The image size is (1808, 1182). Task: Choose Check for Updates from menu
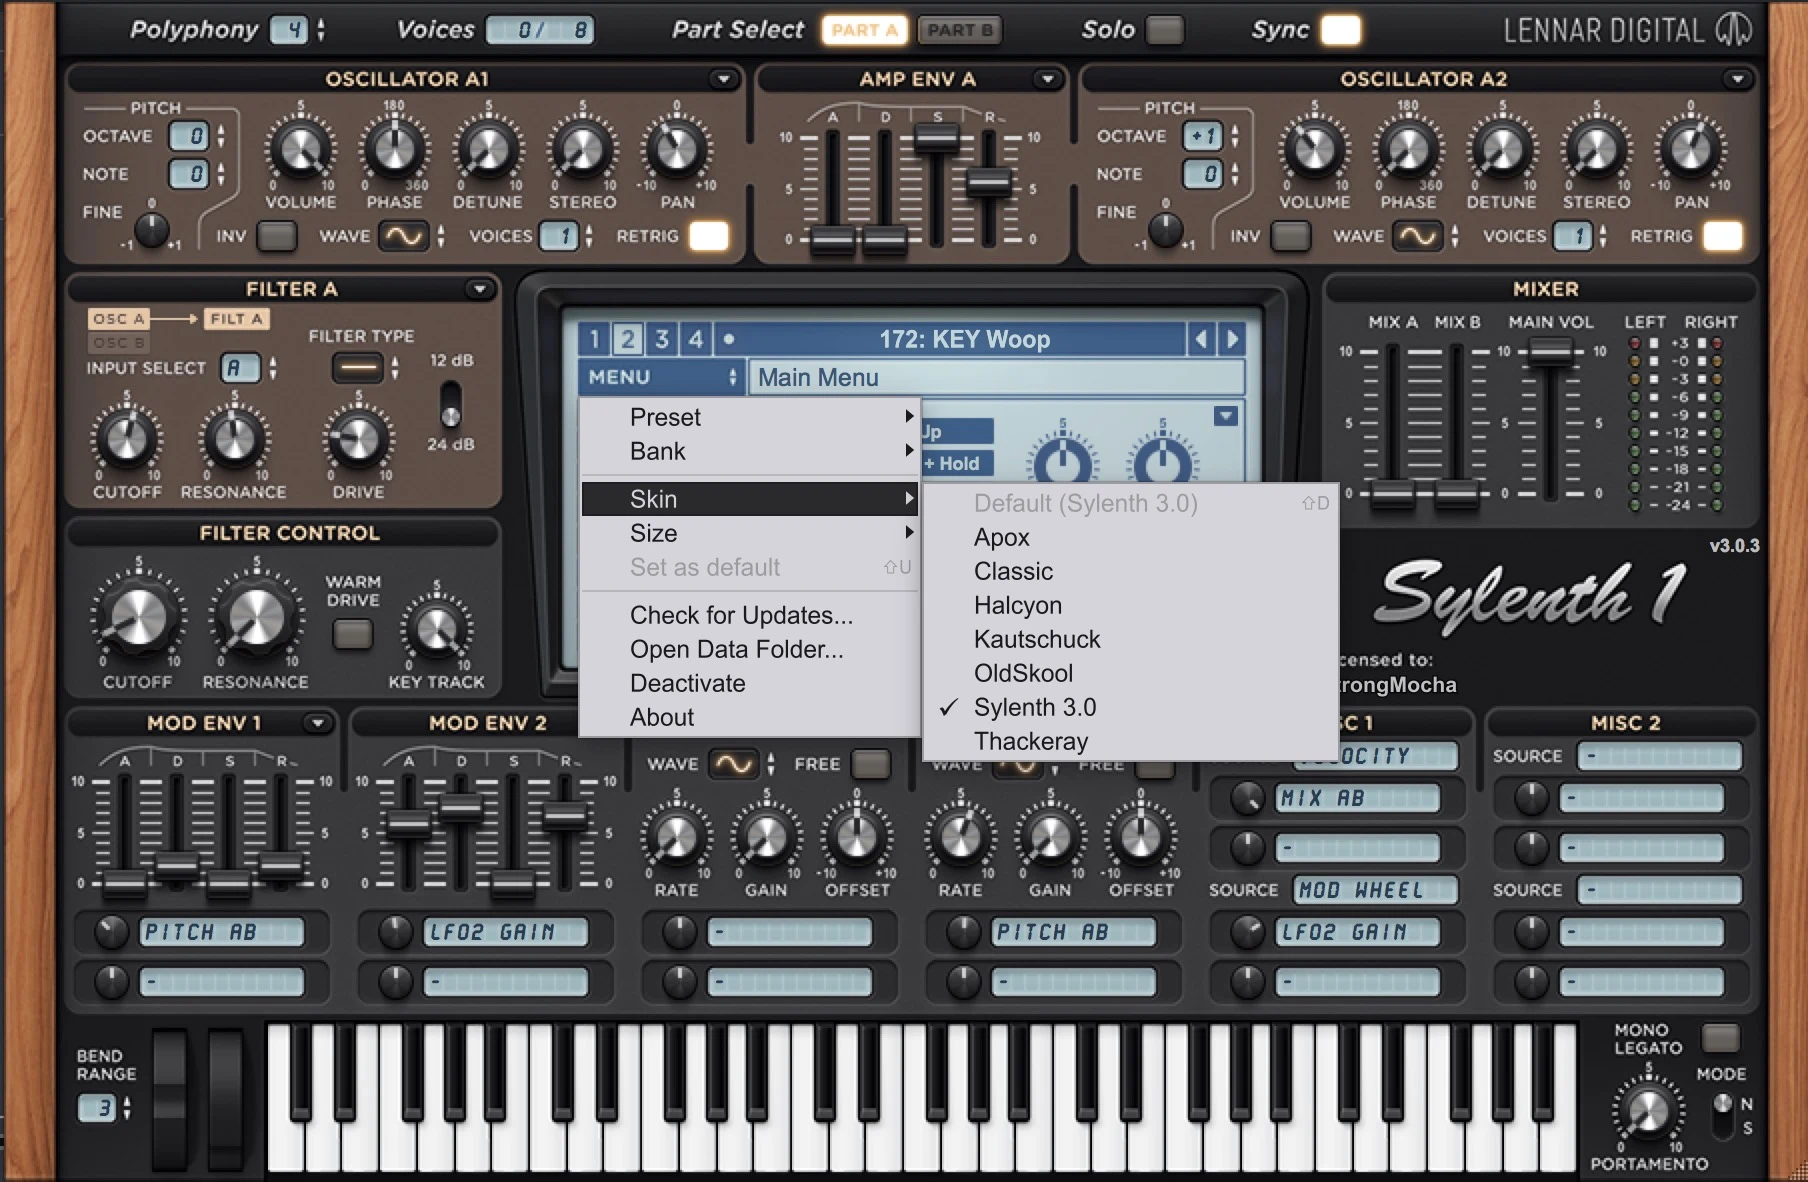pos(741,615)
